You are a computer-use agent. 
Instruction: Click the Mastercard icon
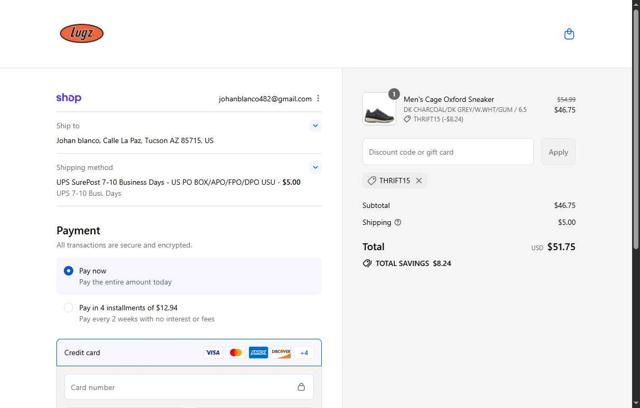pyautogui.click(x=236, y=353)
